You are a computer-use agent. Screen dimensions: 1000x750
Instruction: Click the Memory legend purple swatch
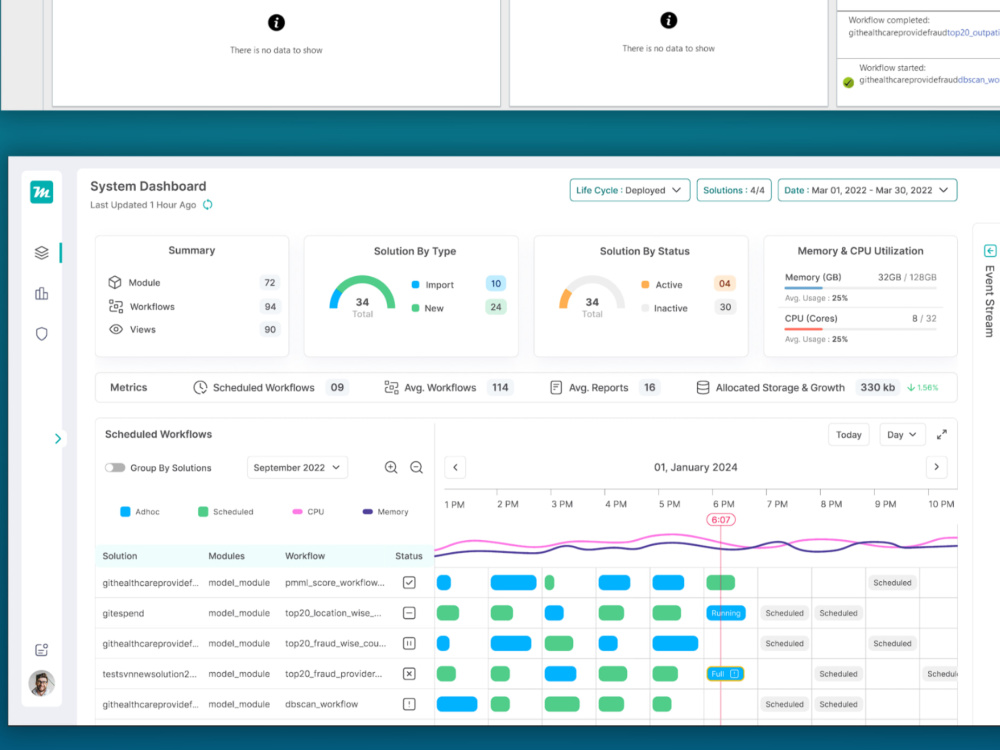[367, 511]
